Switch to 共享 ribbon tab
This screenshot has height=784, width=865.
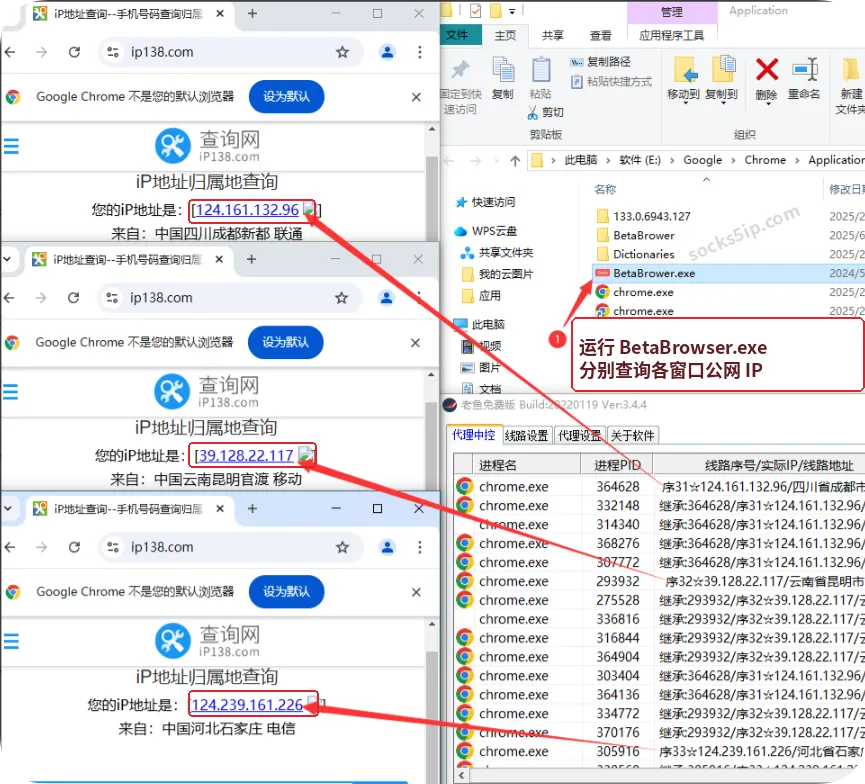(x=553, y=36)
